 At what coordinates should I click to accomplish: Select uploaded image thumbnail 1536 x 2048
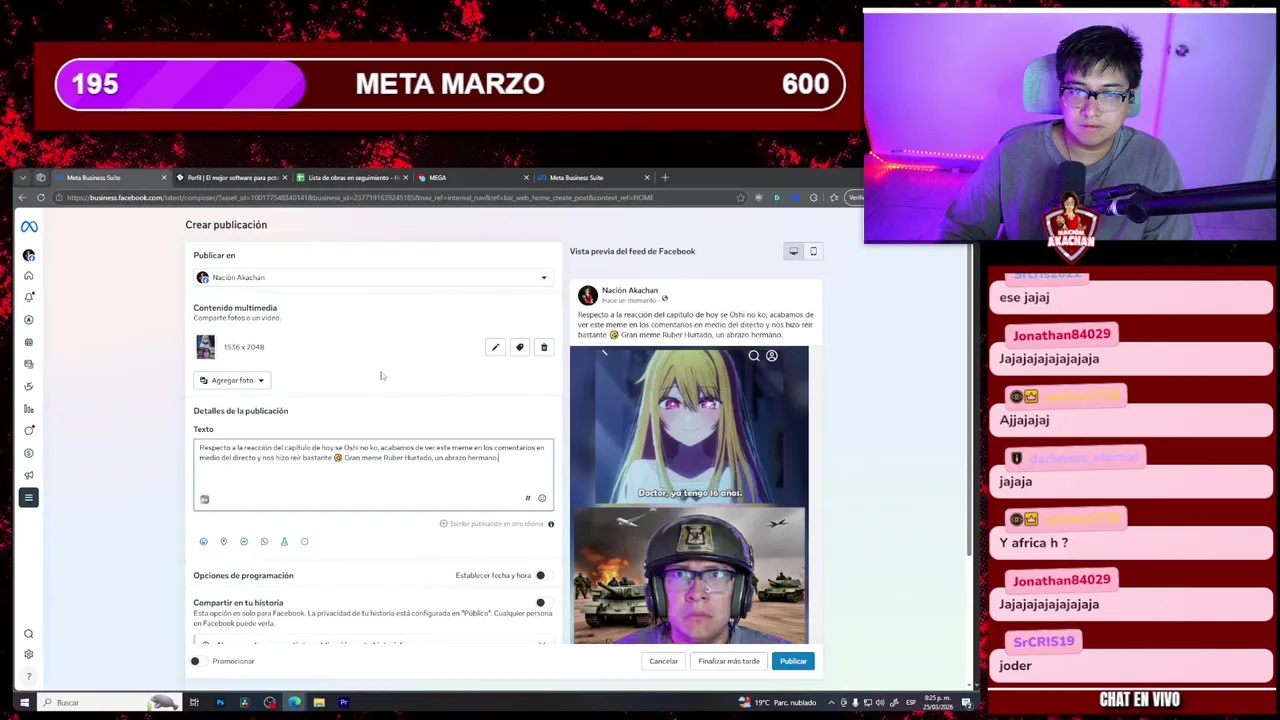(205, 347)
